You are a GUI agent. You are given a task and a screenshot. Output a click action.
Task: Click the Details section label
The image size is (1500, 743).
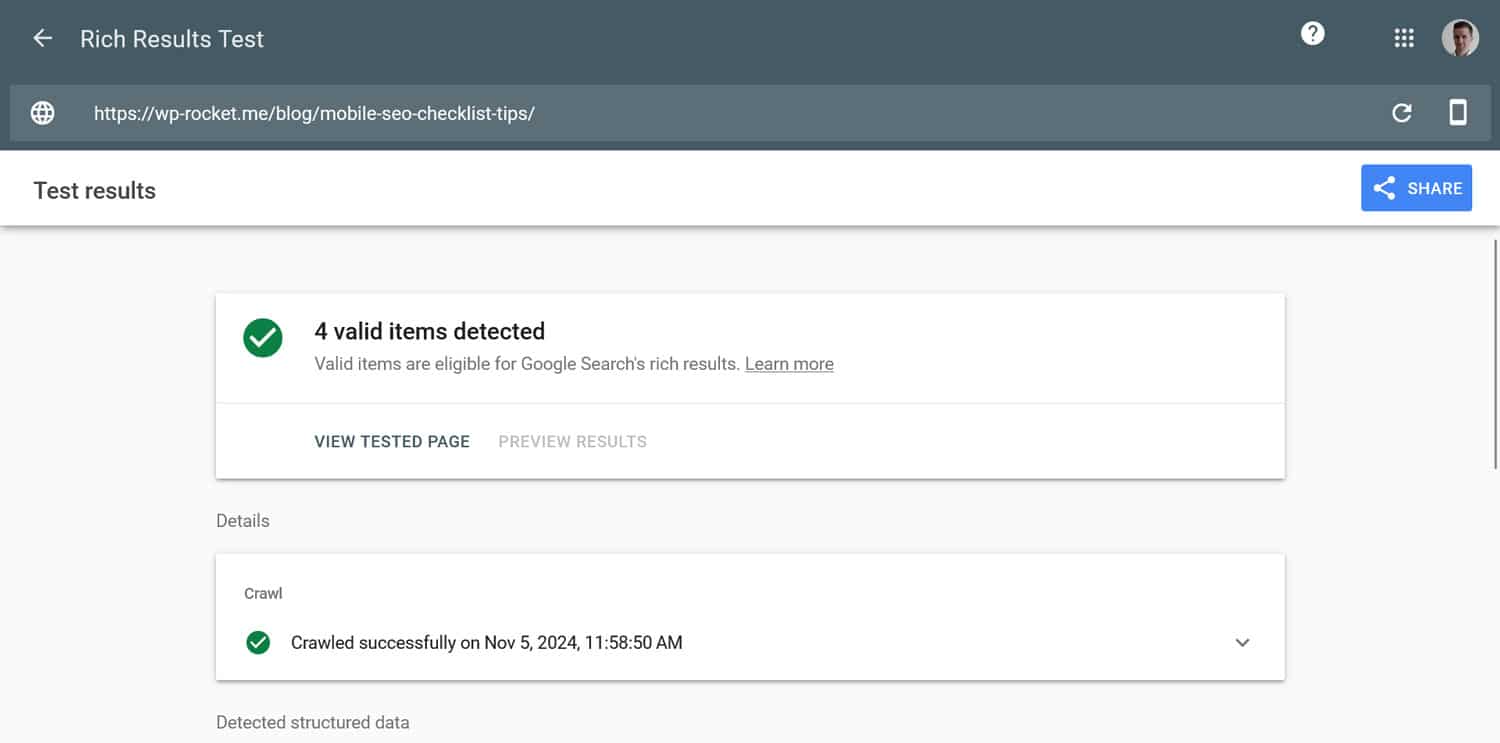coord(242,520)
